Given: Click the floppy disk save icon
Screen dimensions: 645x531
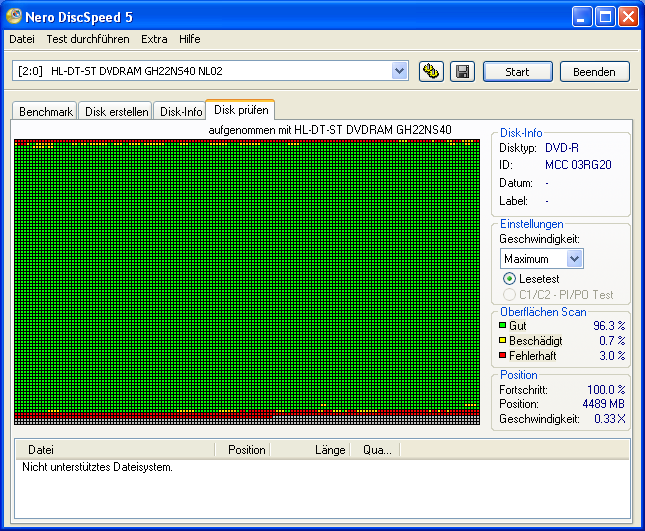Looking at the screenshot, I should (x=462, y=72).
